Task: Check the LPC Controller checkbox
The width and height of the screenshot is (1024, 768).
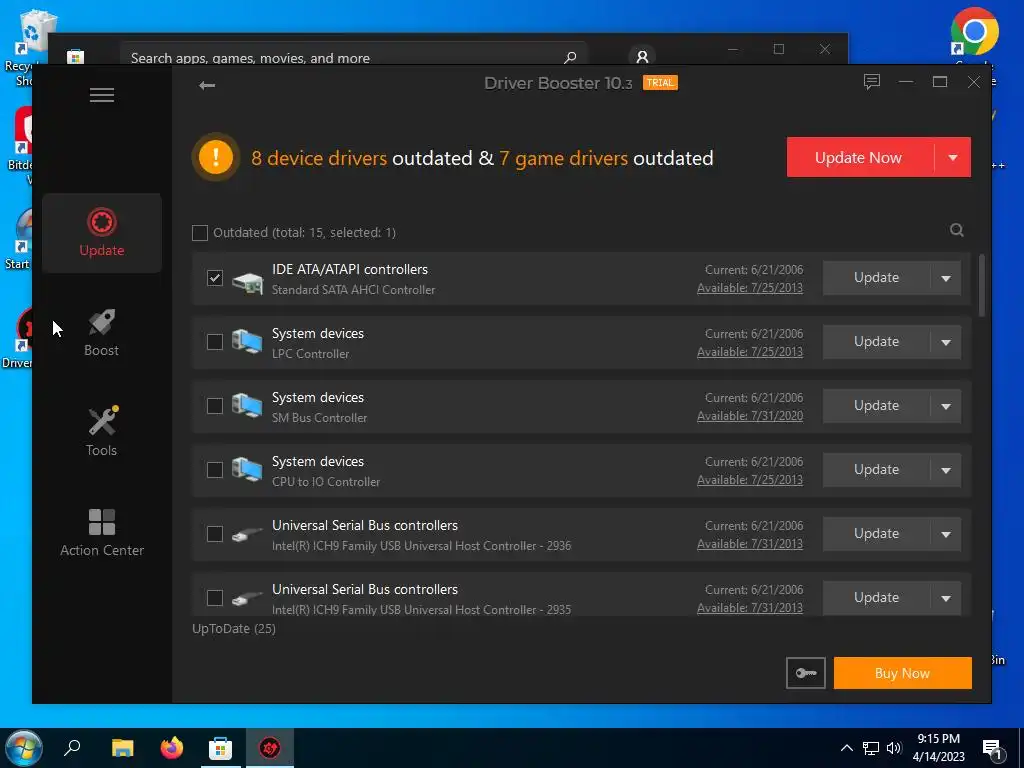Action: pos(215,342)
